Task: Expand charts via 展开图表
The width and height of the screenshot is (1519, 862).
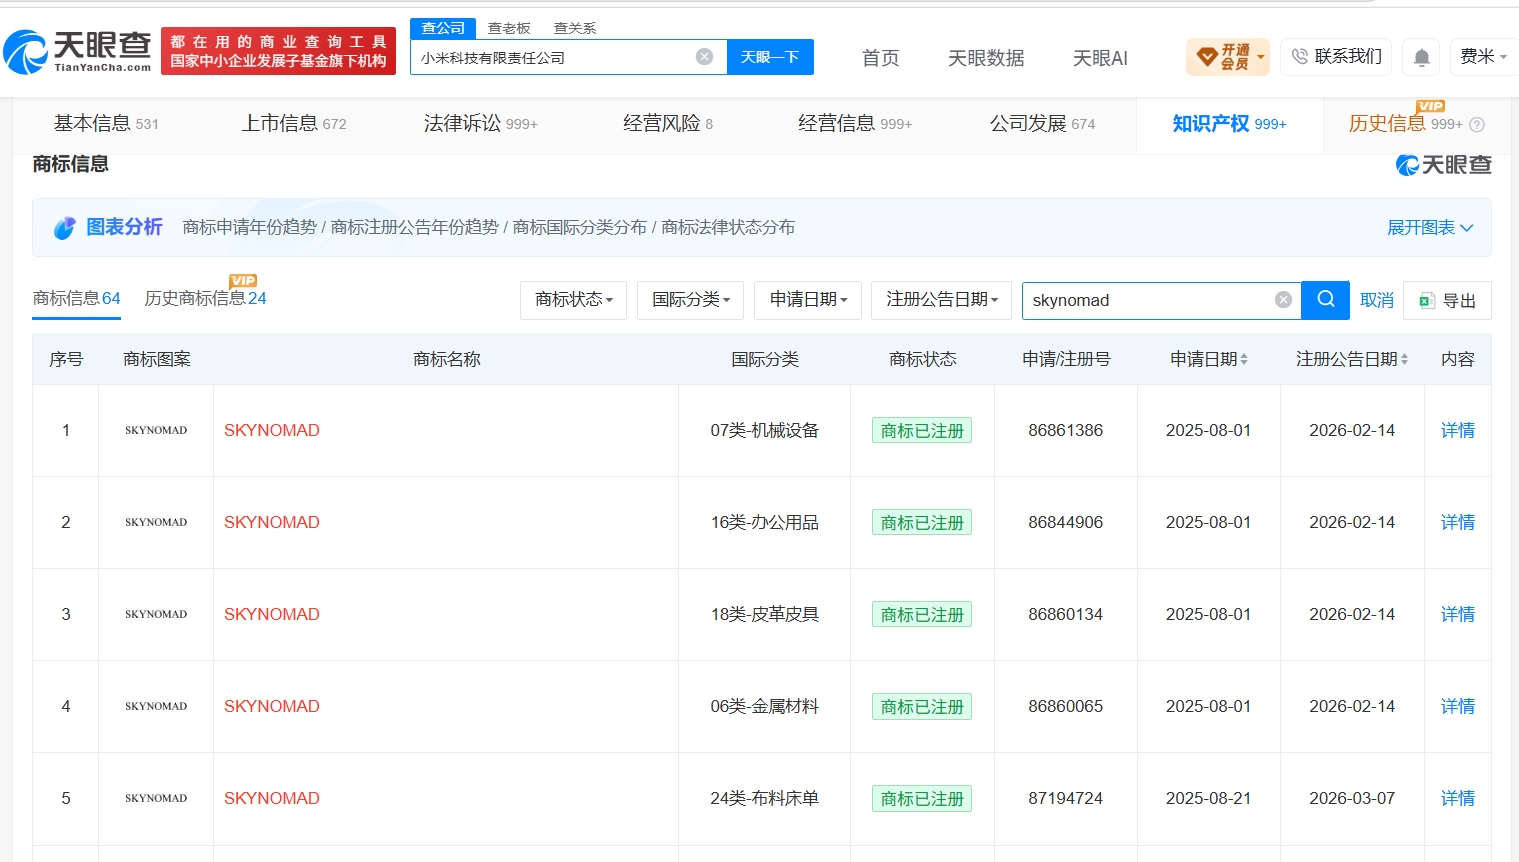Action: click(x=1430, y=228)
